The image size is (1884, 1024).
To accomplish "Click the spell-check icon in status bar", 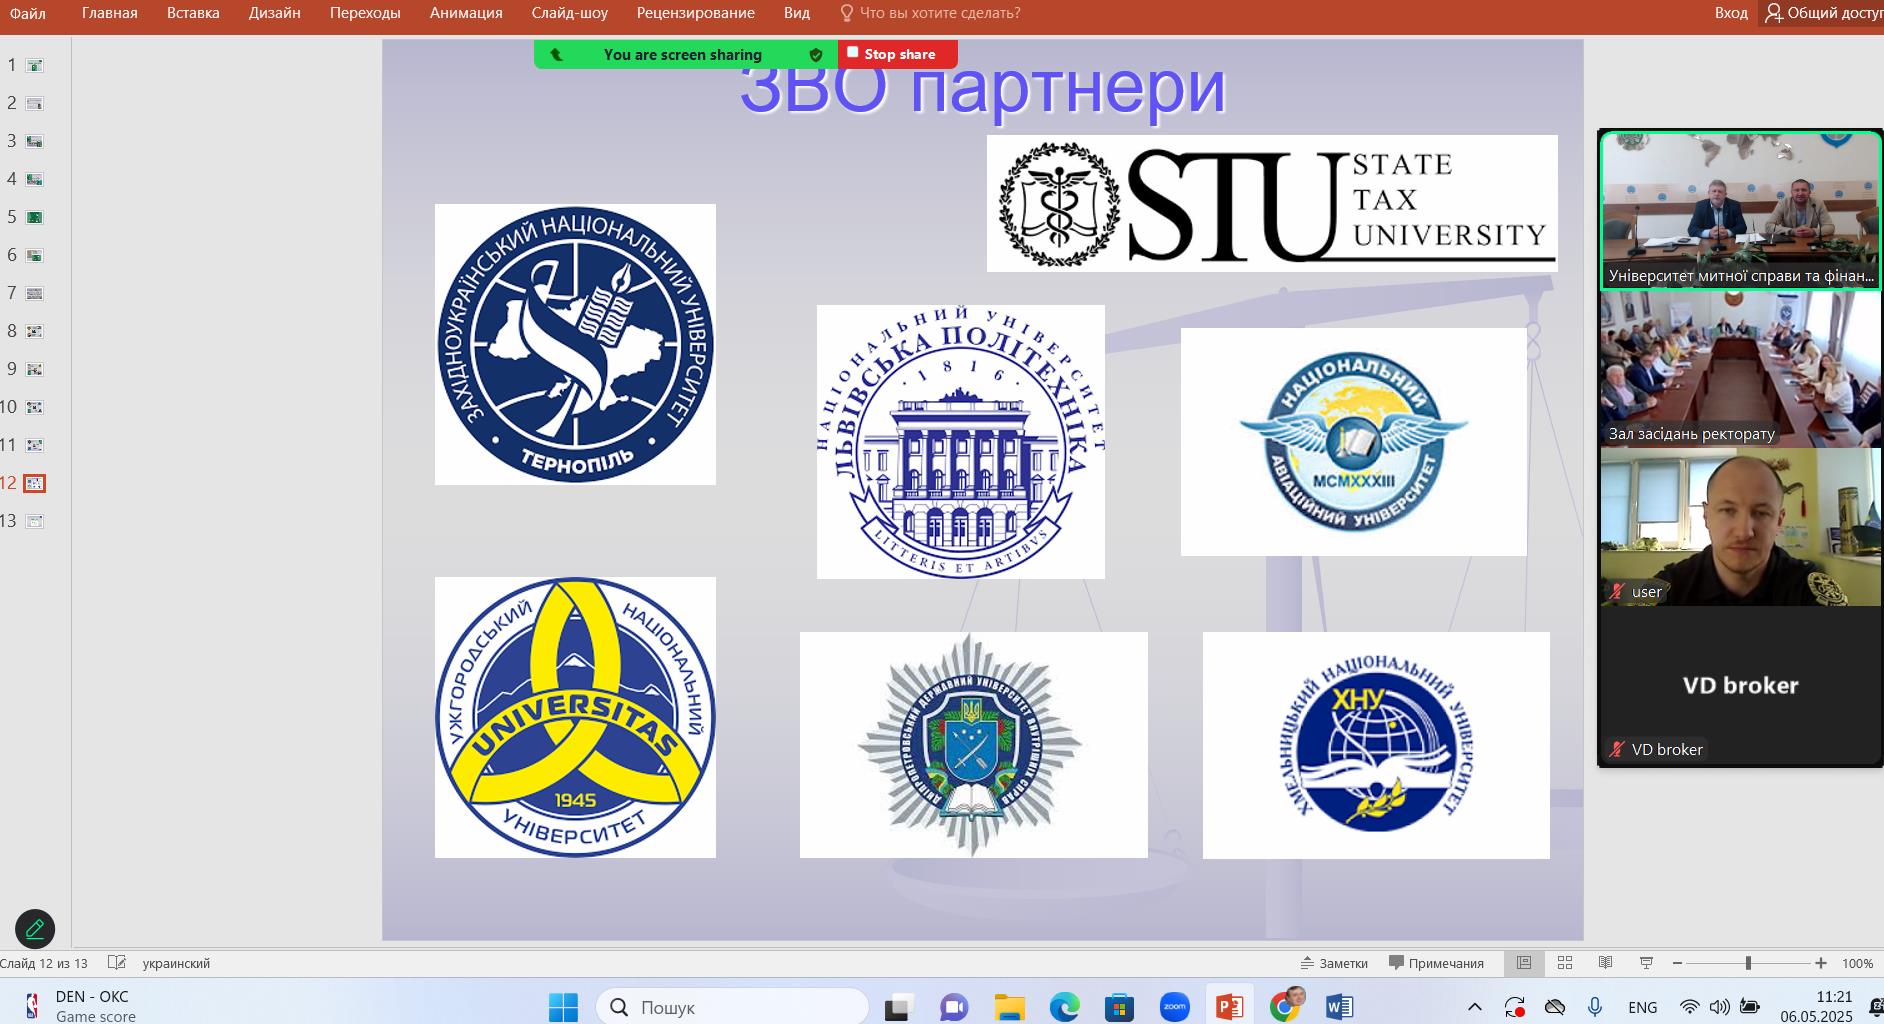I will point(117,963).
